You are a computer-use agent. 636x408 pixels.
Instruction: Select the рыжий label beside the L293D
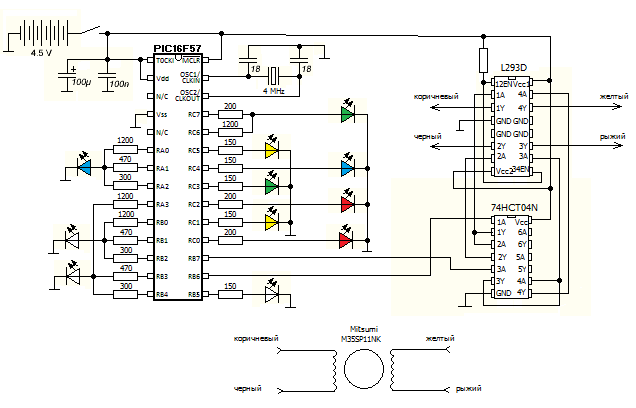(x=613, y=137)
